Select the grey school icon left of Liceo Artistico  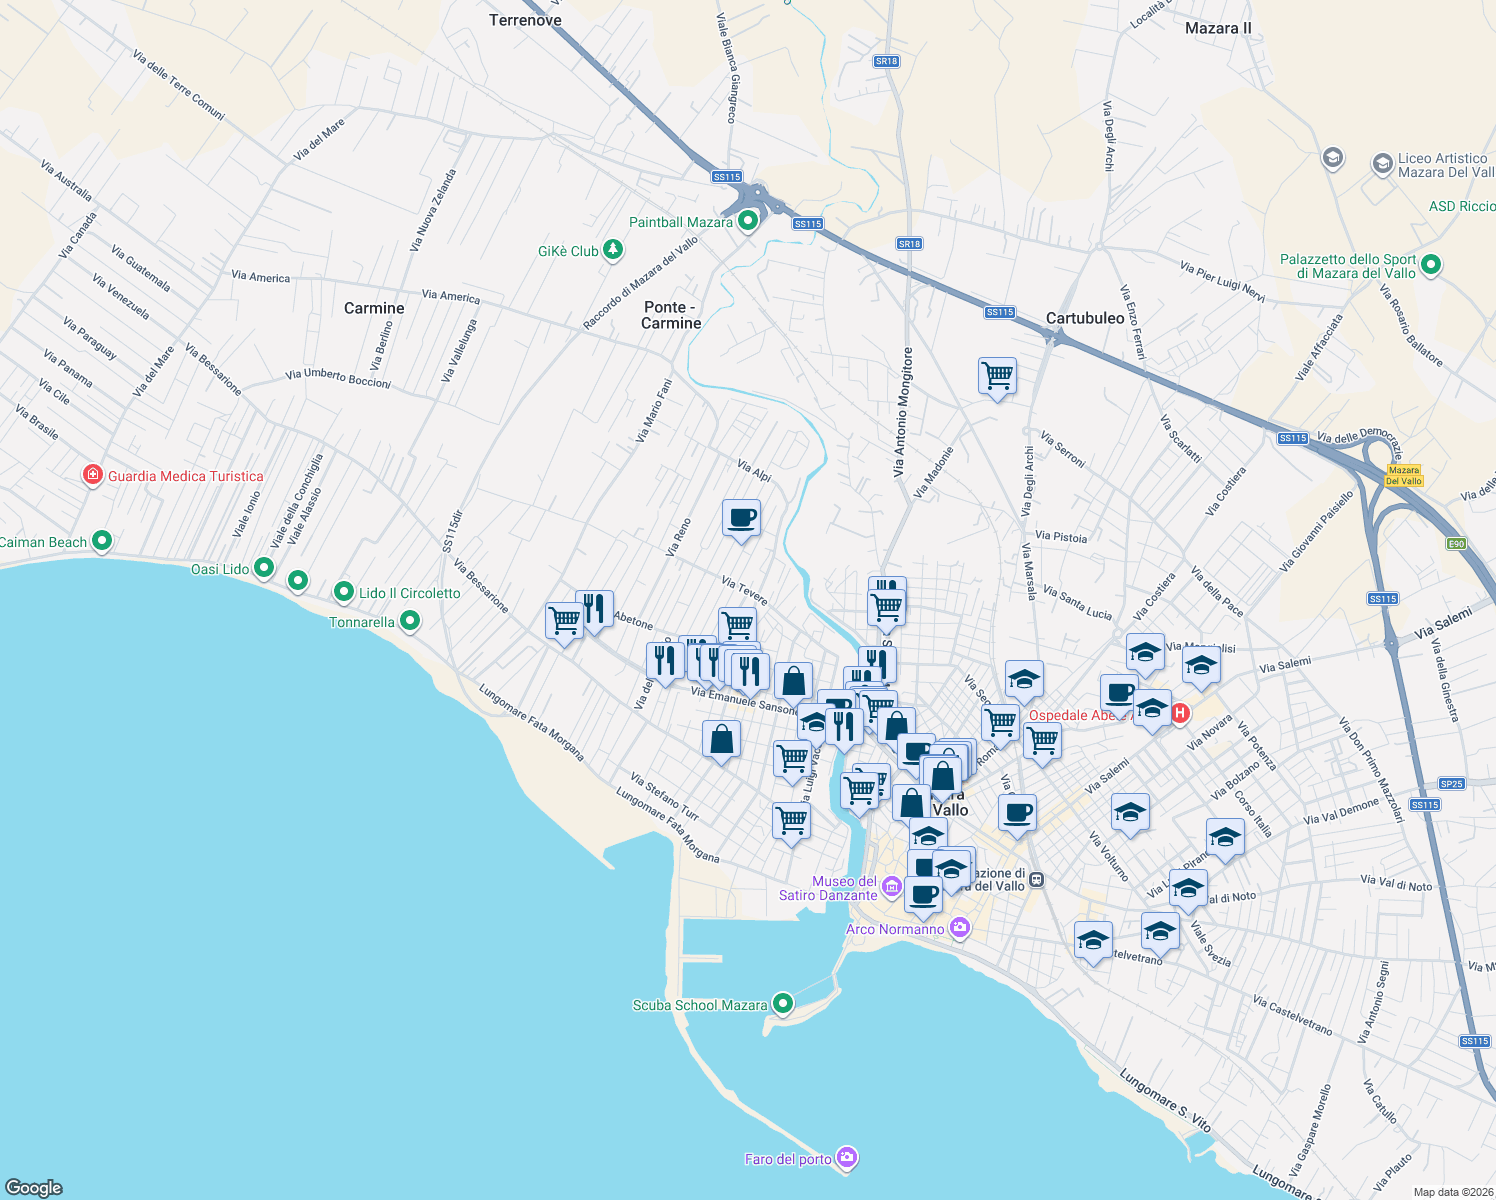click(1332, 158)
